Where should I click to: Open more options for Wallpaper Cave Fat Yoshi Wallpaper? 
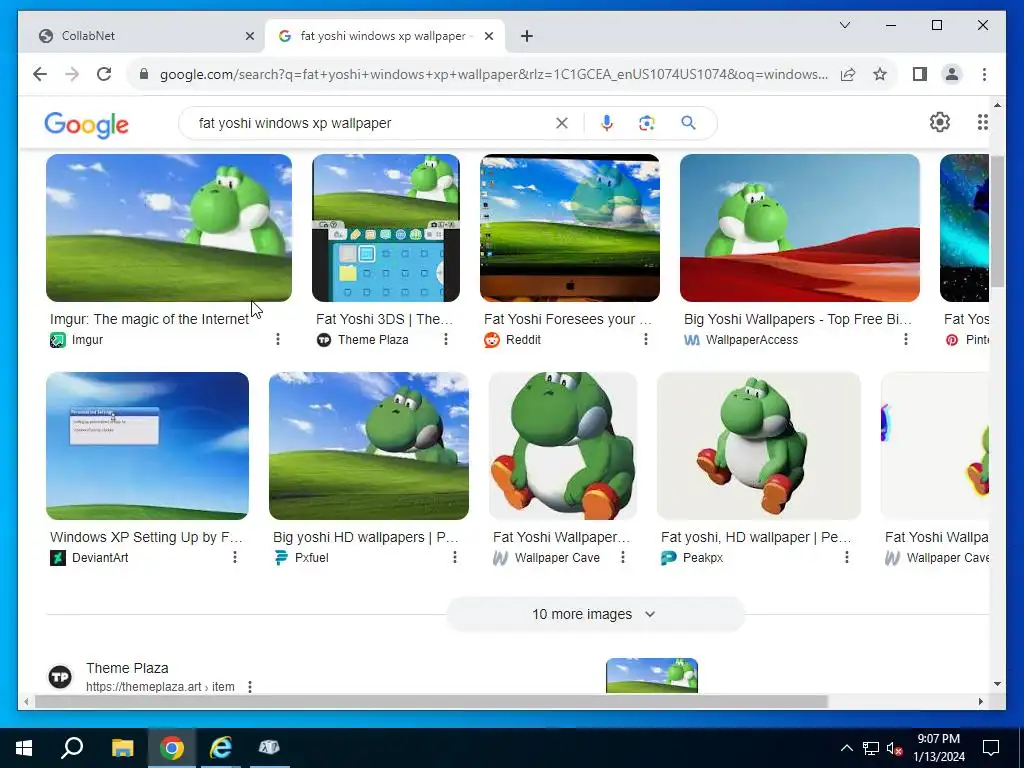622,557
